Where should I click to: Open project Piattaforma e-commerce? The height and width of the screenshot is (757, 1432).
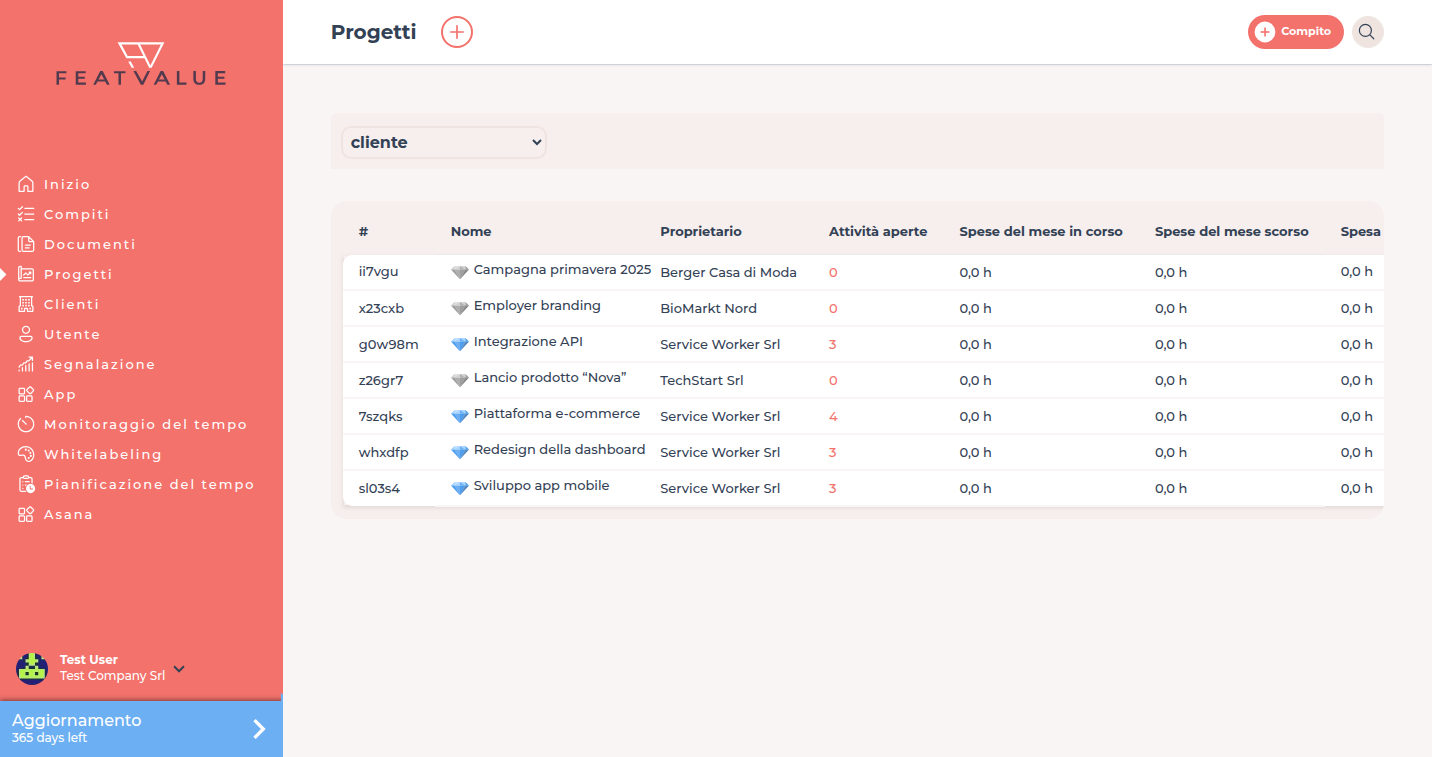coord(557,414)
